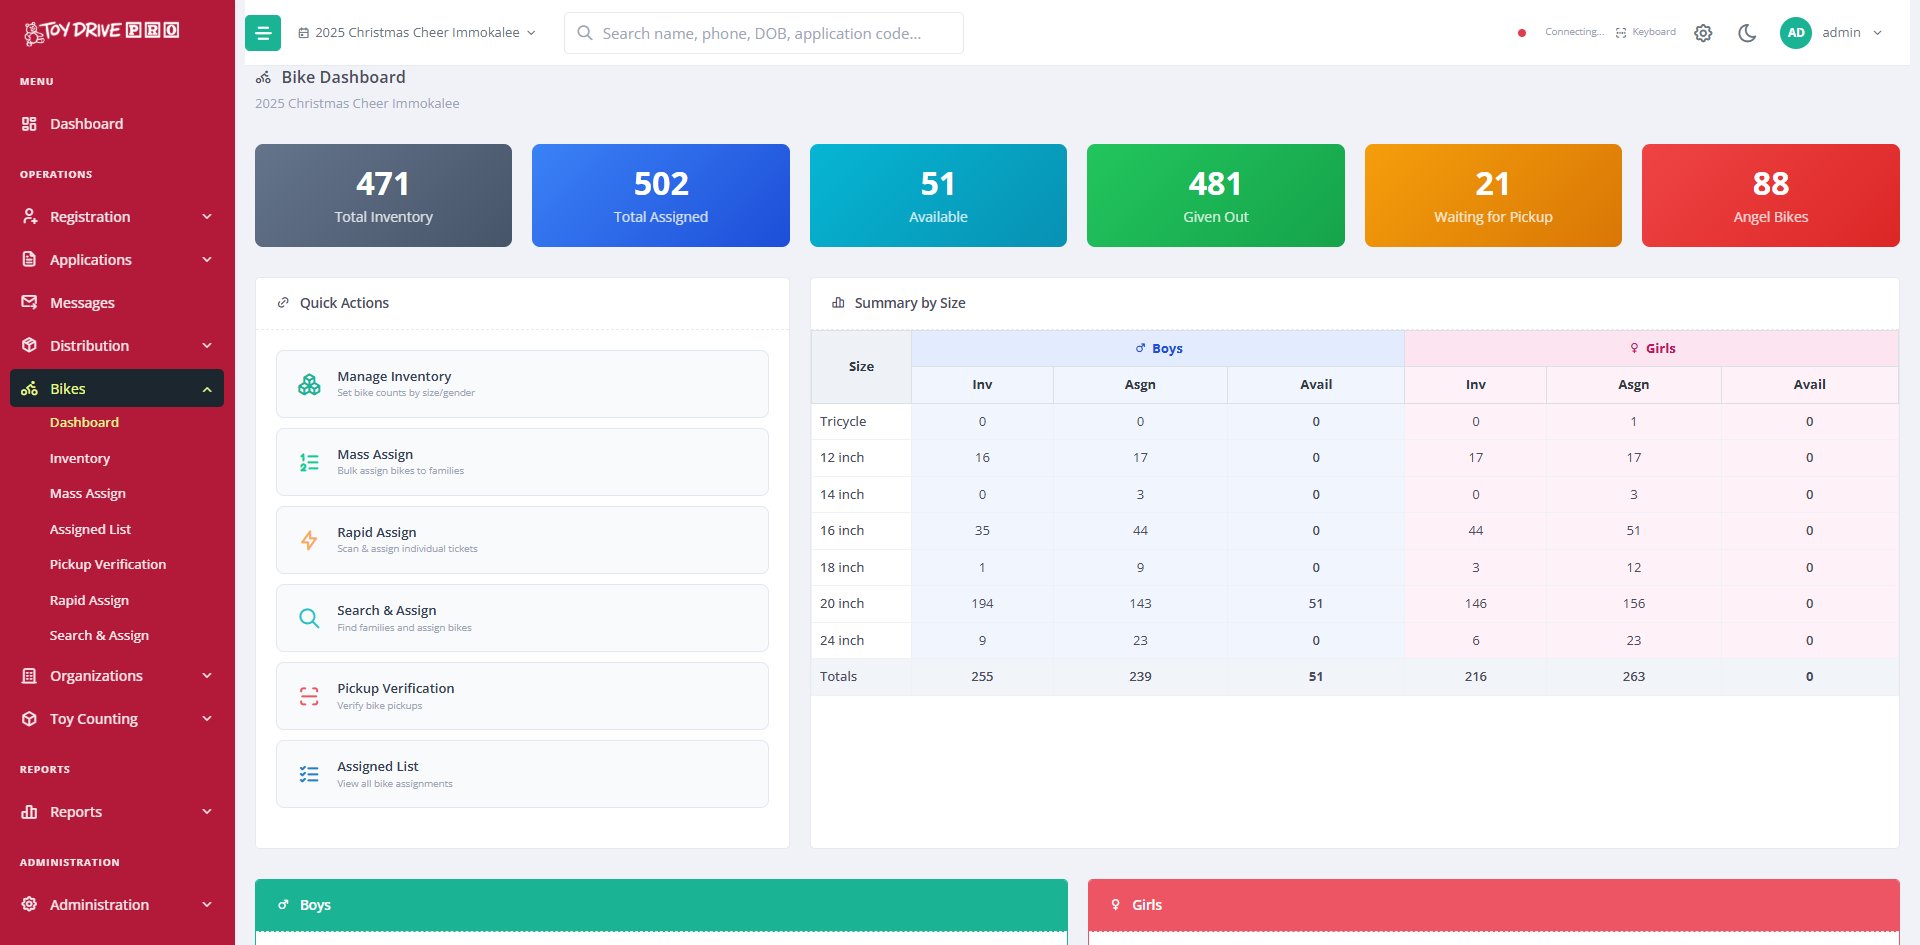Viewport: 1920px width, 945px height.
Task: Click the Quick Actions link icon
Action: (x=283, y=303)
